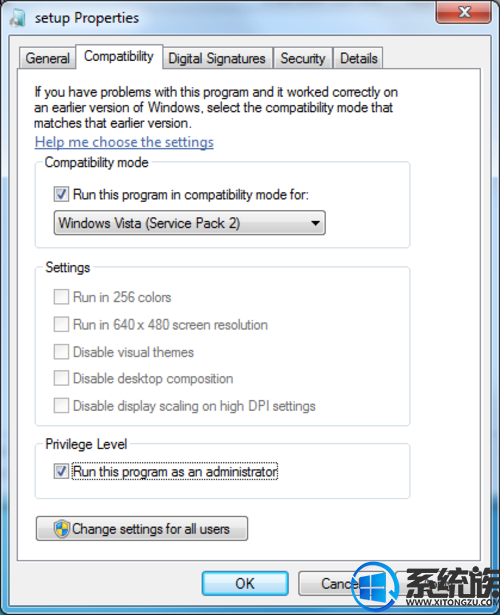The image size is (500, 615).
Task: Check Disable desktop composition box
Action: tap(61, 378)
